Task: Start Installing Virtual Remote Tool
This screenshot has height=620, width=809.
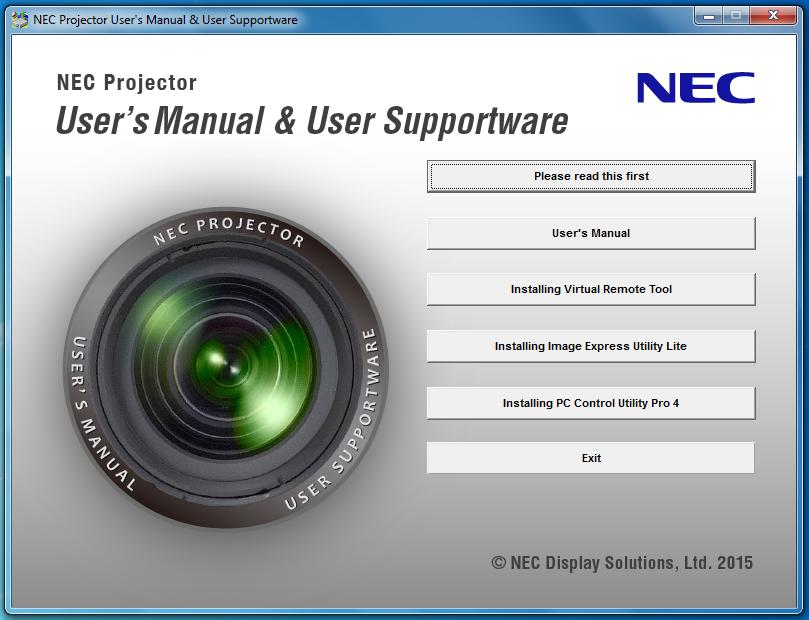Action: point(591,289)
